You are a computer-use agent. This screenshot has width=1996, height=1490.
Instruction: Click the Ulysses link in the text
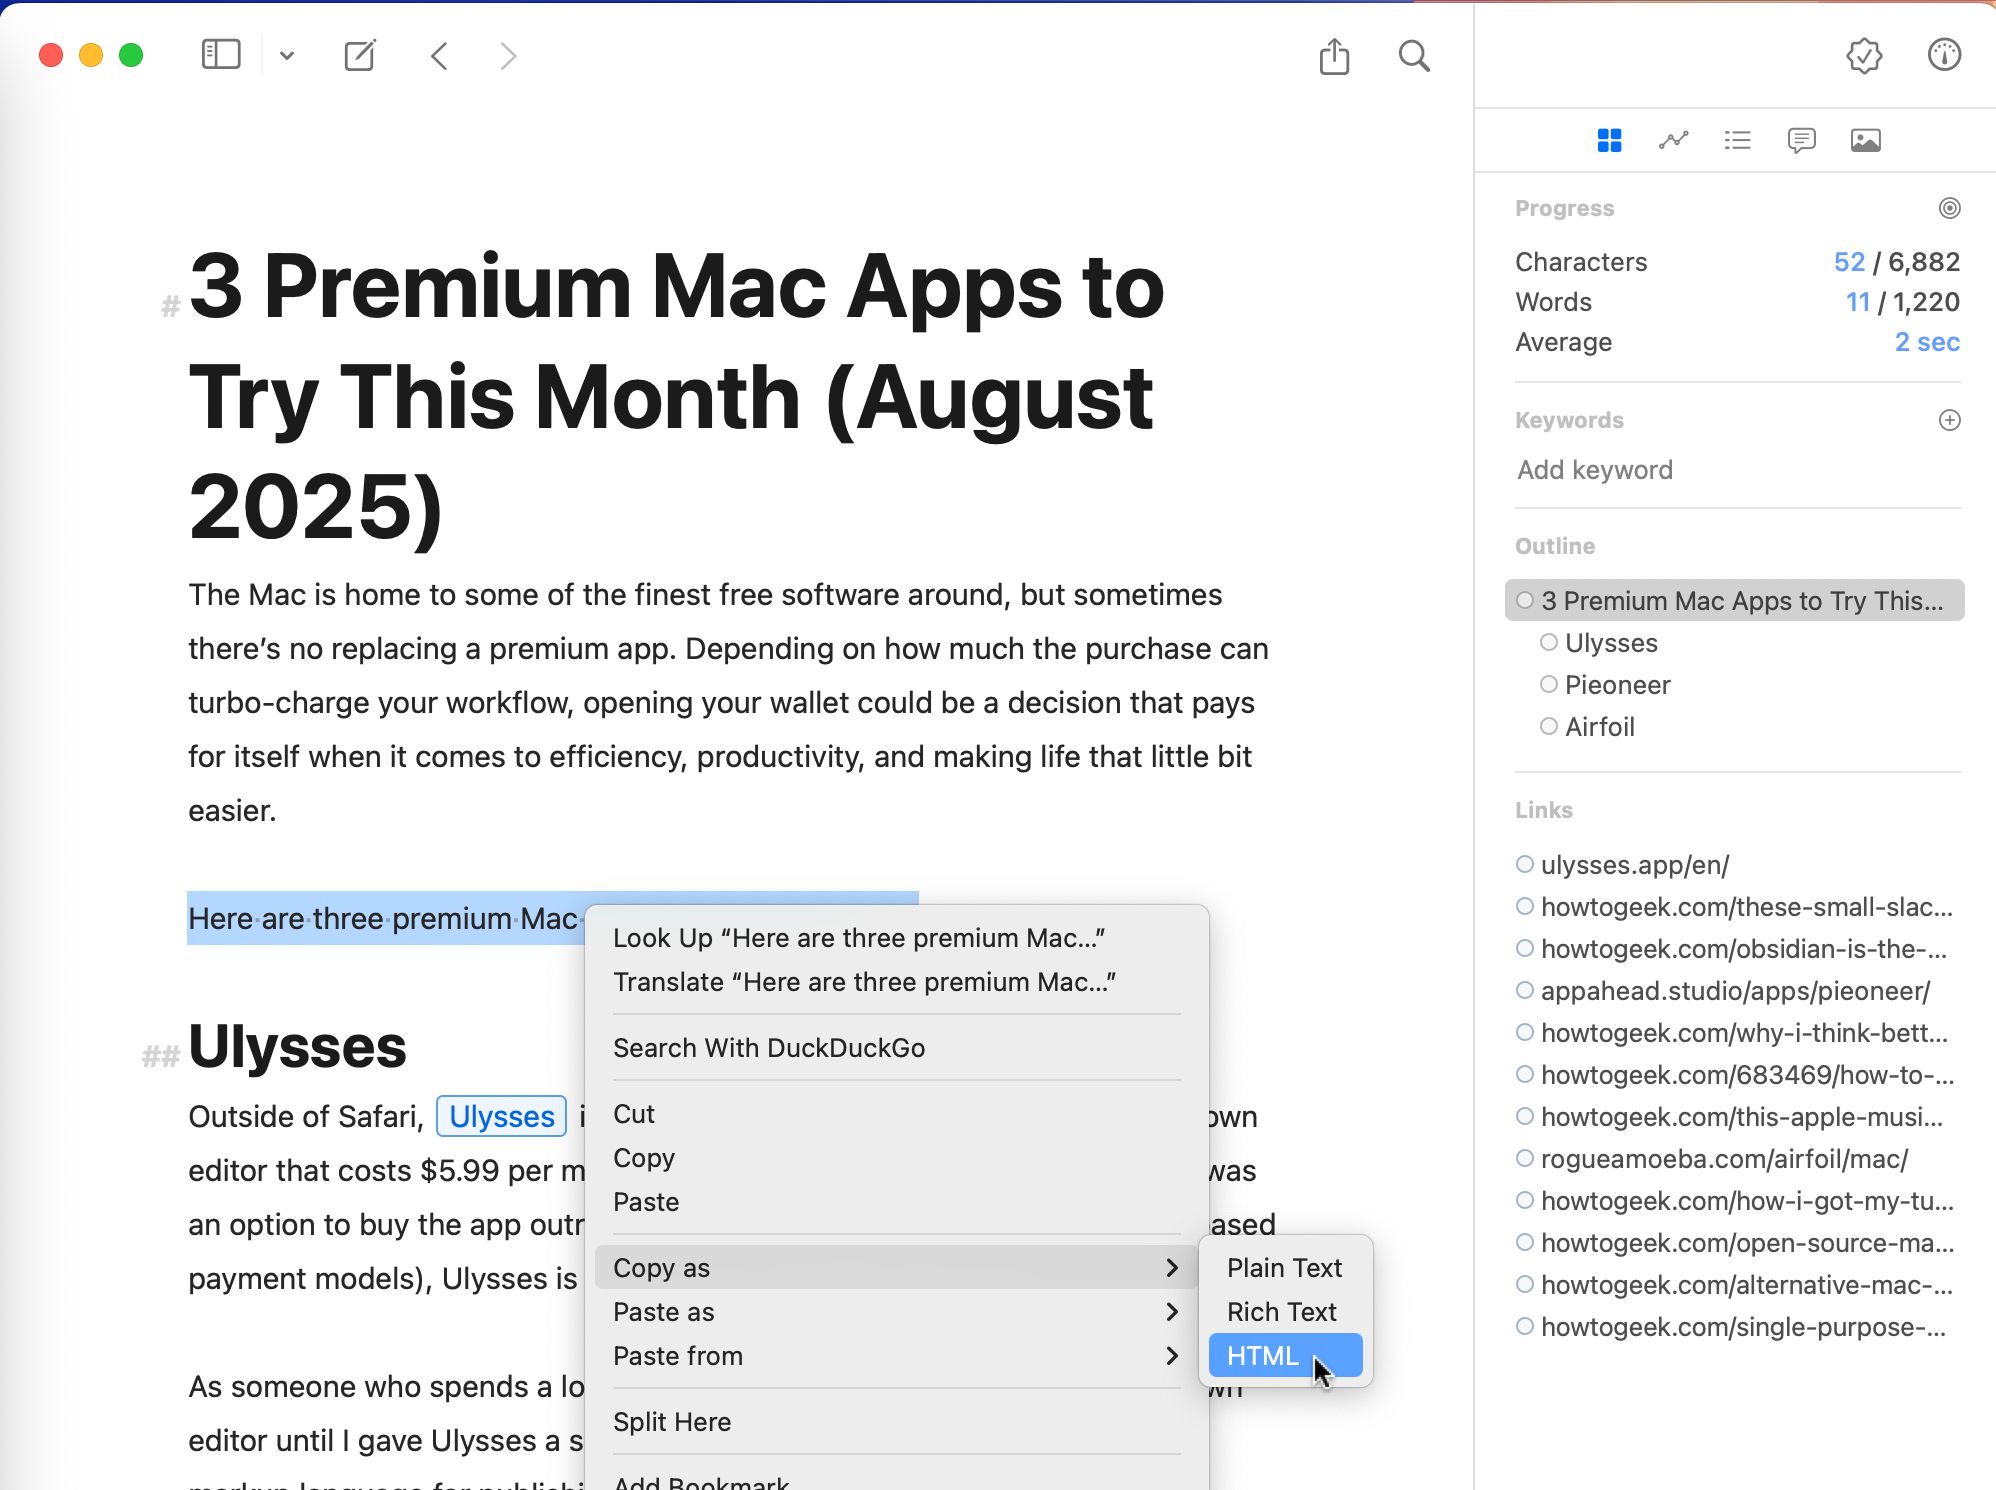(501, 1116)
